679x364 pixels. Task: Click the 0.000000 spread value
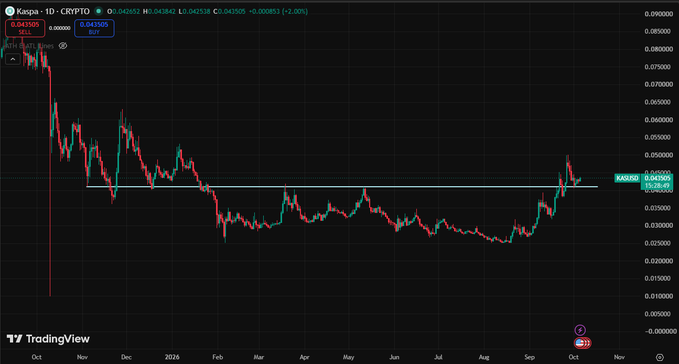59,28
